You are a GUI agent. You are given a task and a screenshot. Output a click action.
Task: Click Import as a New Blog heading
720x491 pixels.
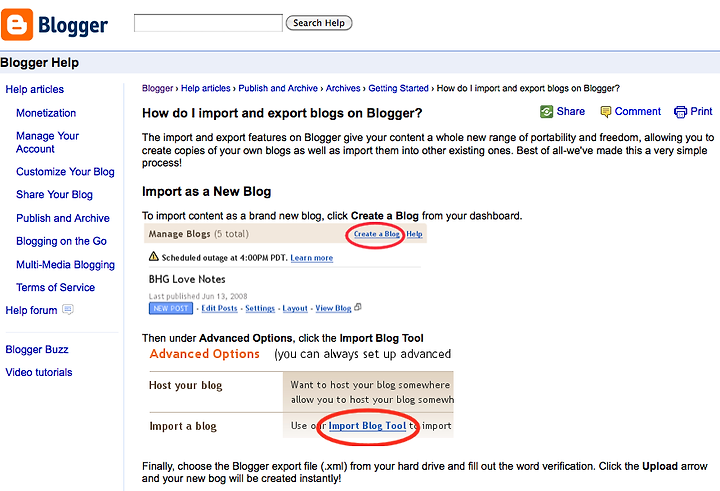click(207, 192)
